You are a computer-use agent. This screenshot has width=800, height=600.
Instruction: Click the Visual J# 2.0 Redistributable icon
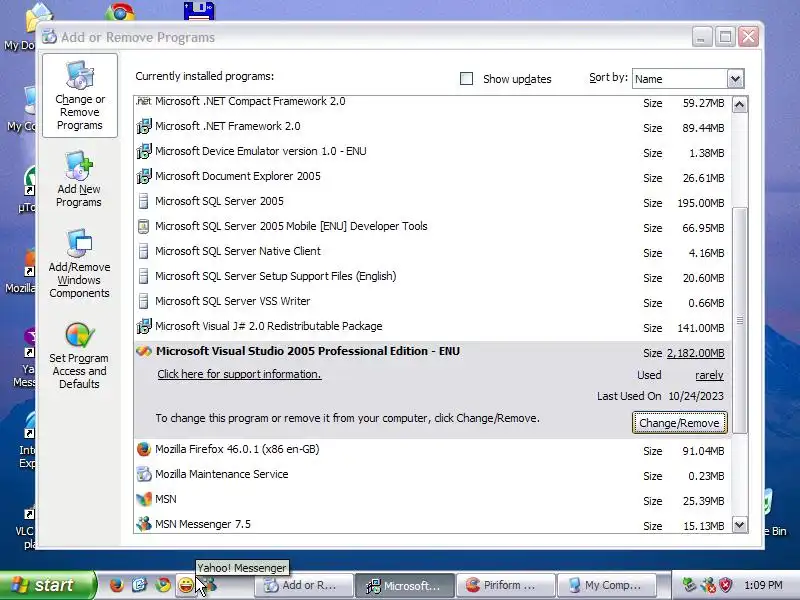coord(144,326)
